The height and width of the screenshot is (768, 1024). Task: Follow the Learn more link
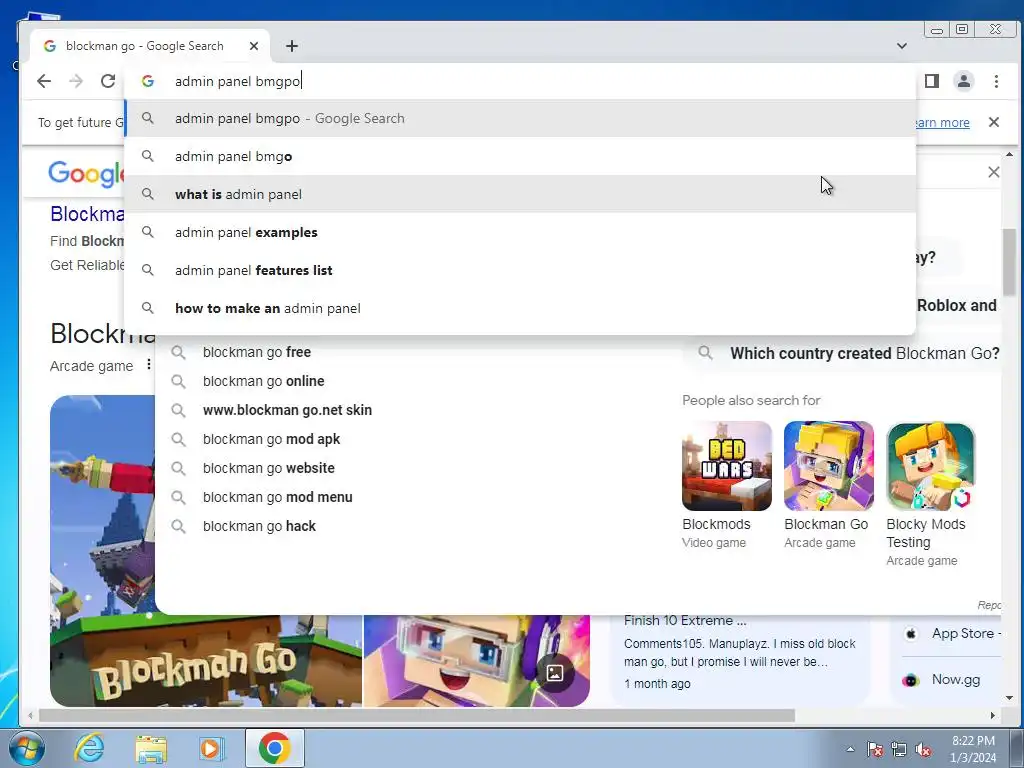pos(942,123)
